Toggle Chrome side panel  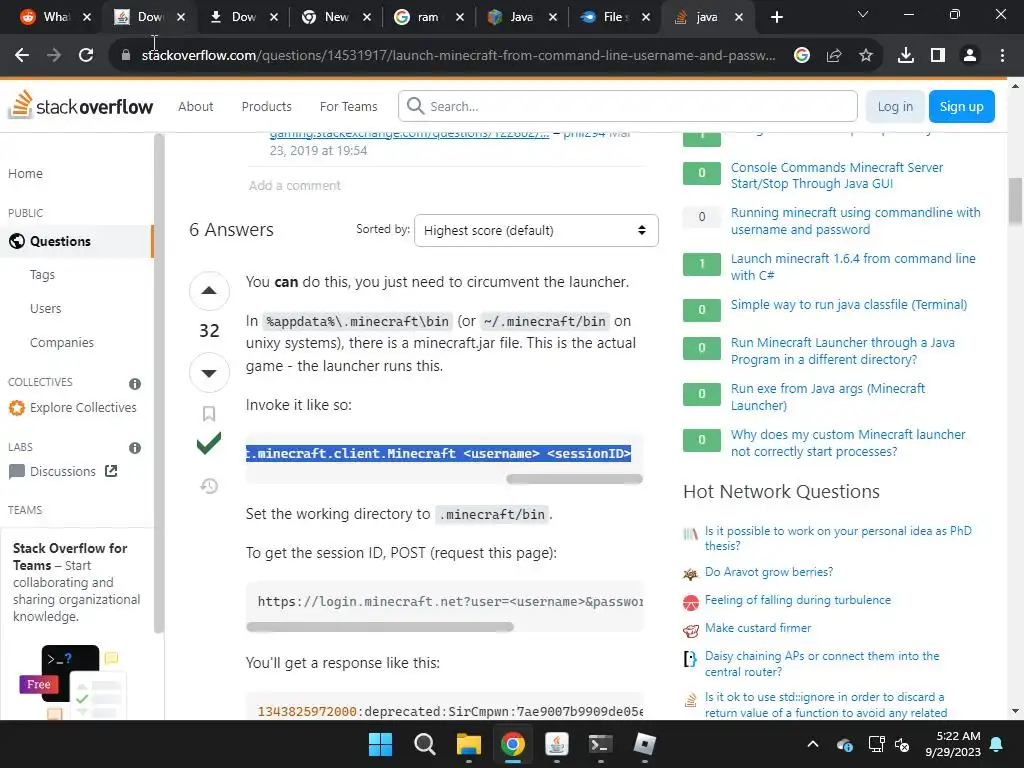(938, 56)
